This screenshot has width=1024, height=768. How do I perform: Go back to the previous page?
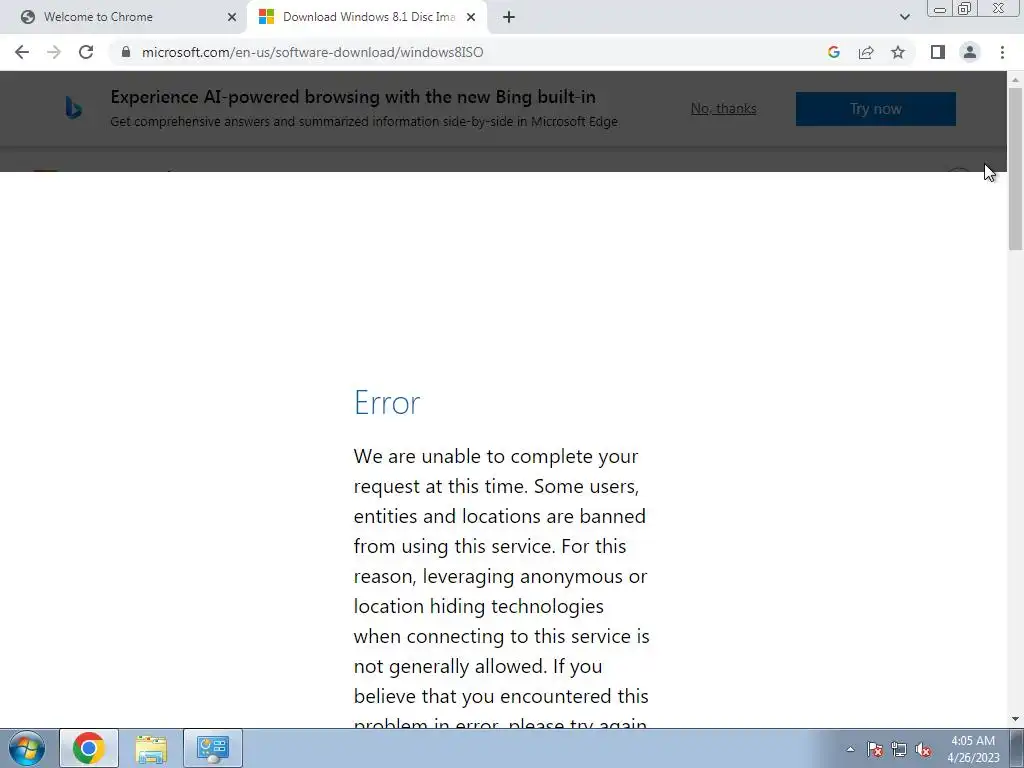coord(22,52)
